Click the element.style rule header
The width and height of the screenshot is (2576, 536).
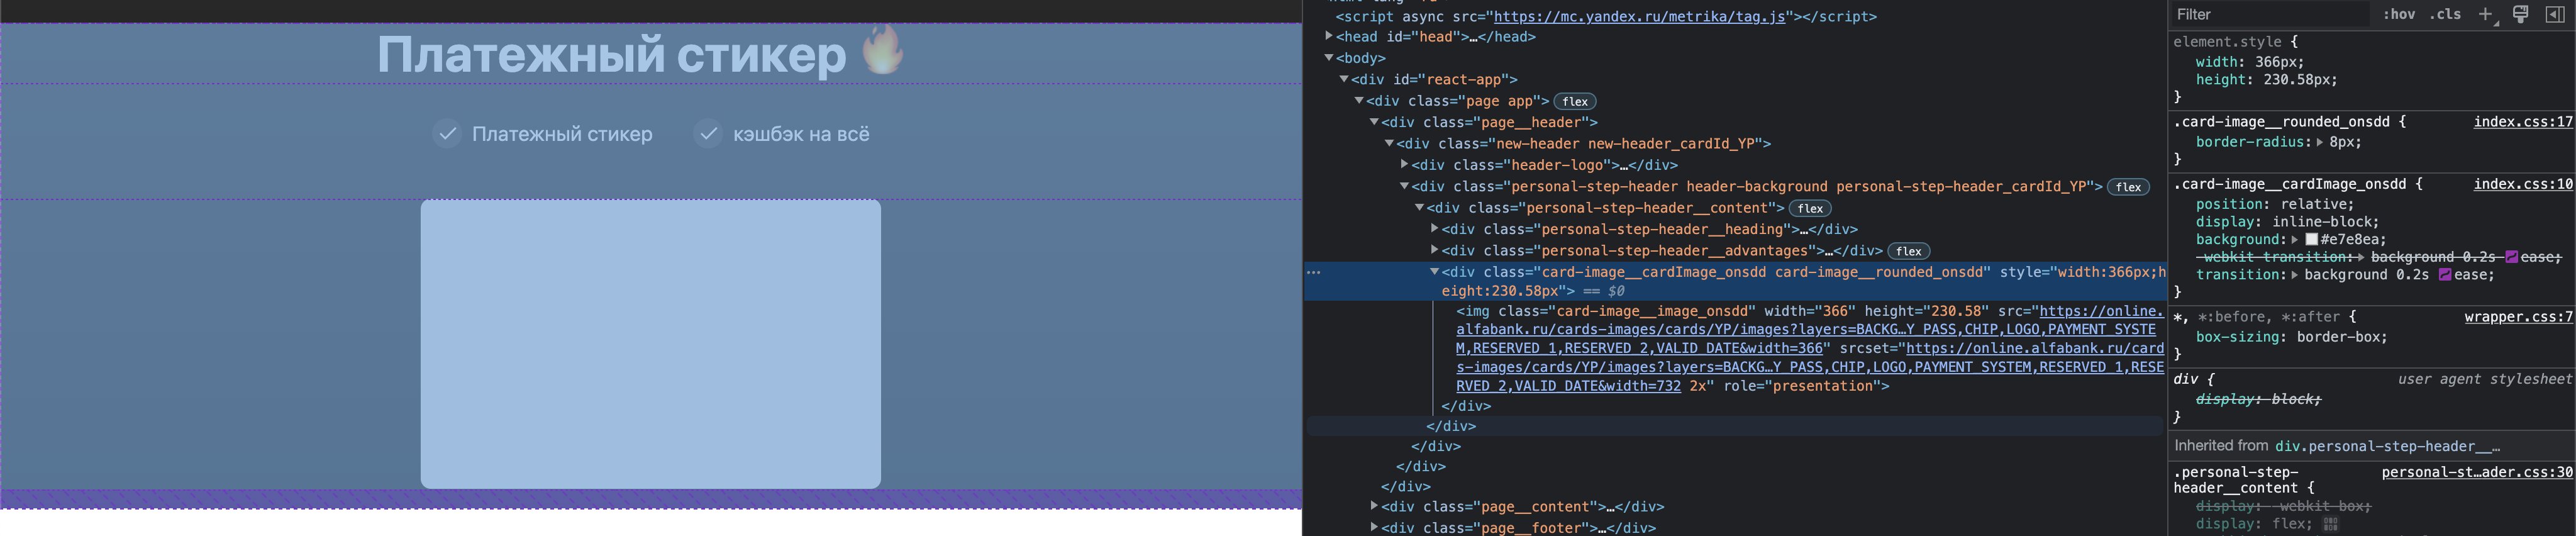pos(2235,42)
